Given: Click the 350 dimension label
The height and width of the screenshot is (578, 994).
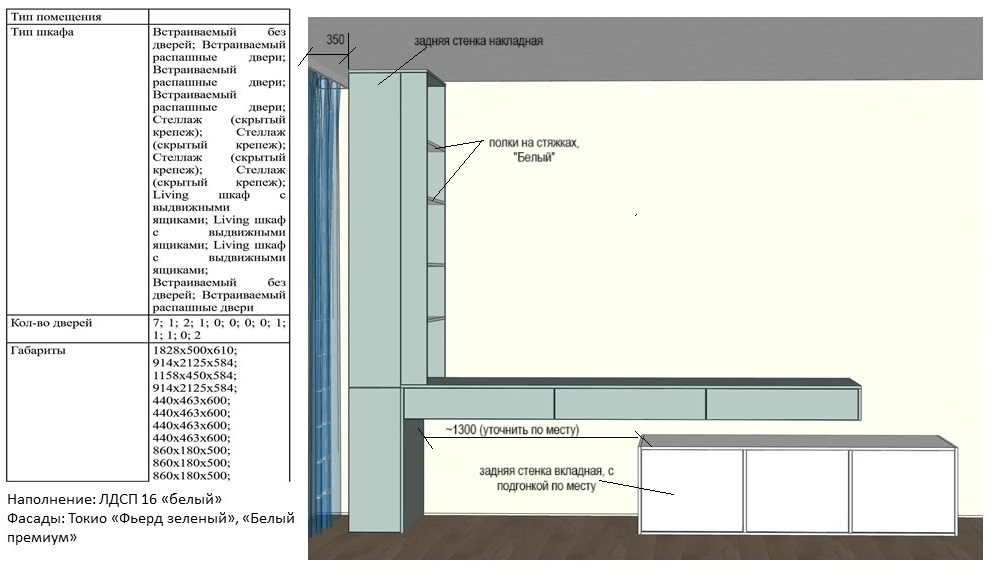Looking at the screenshot, I should point(336,40).
